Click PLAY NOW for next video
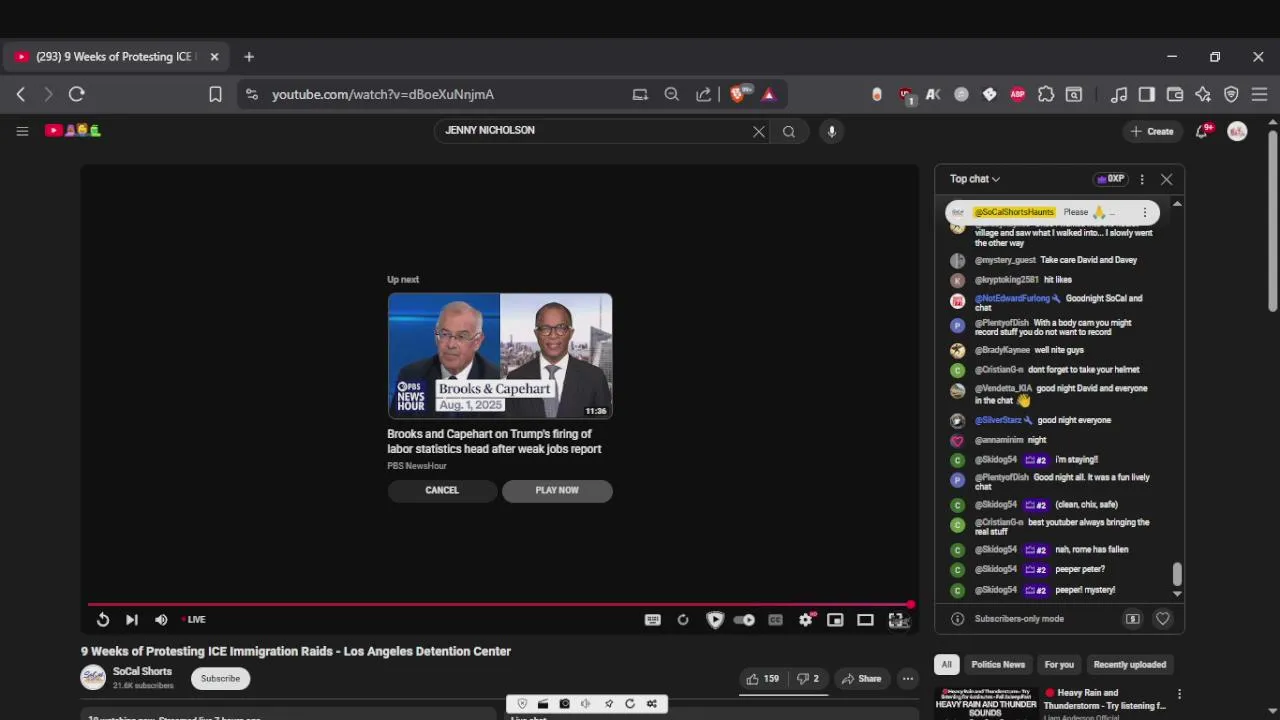This screenshot has height=720, width=1280. point(557,490)
